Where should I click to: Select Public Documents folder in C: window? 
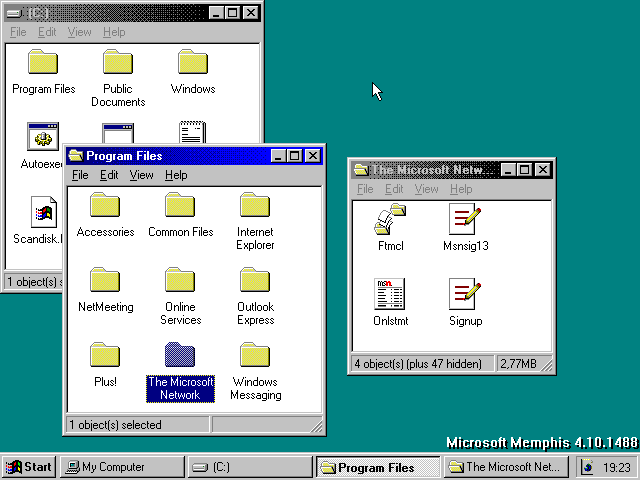coord(118,62)
